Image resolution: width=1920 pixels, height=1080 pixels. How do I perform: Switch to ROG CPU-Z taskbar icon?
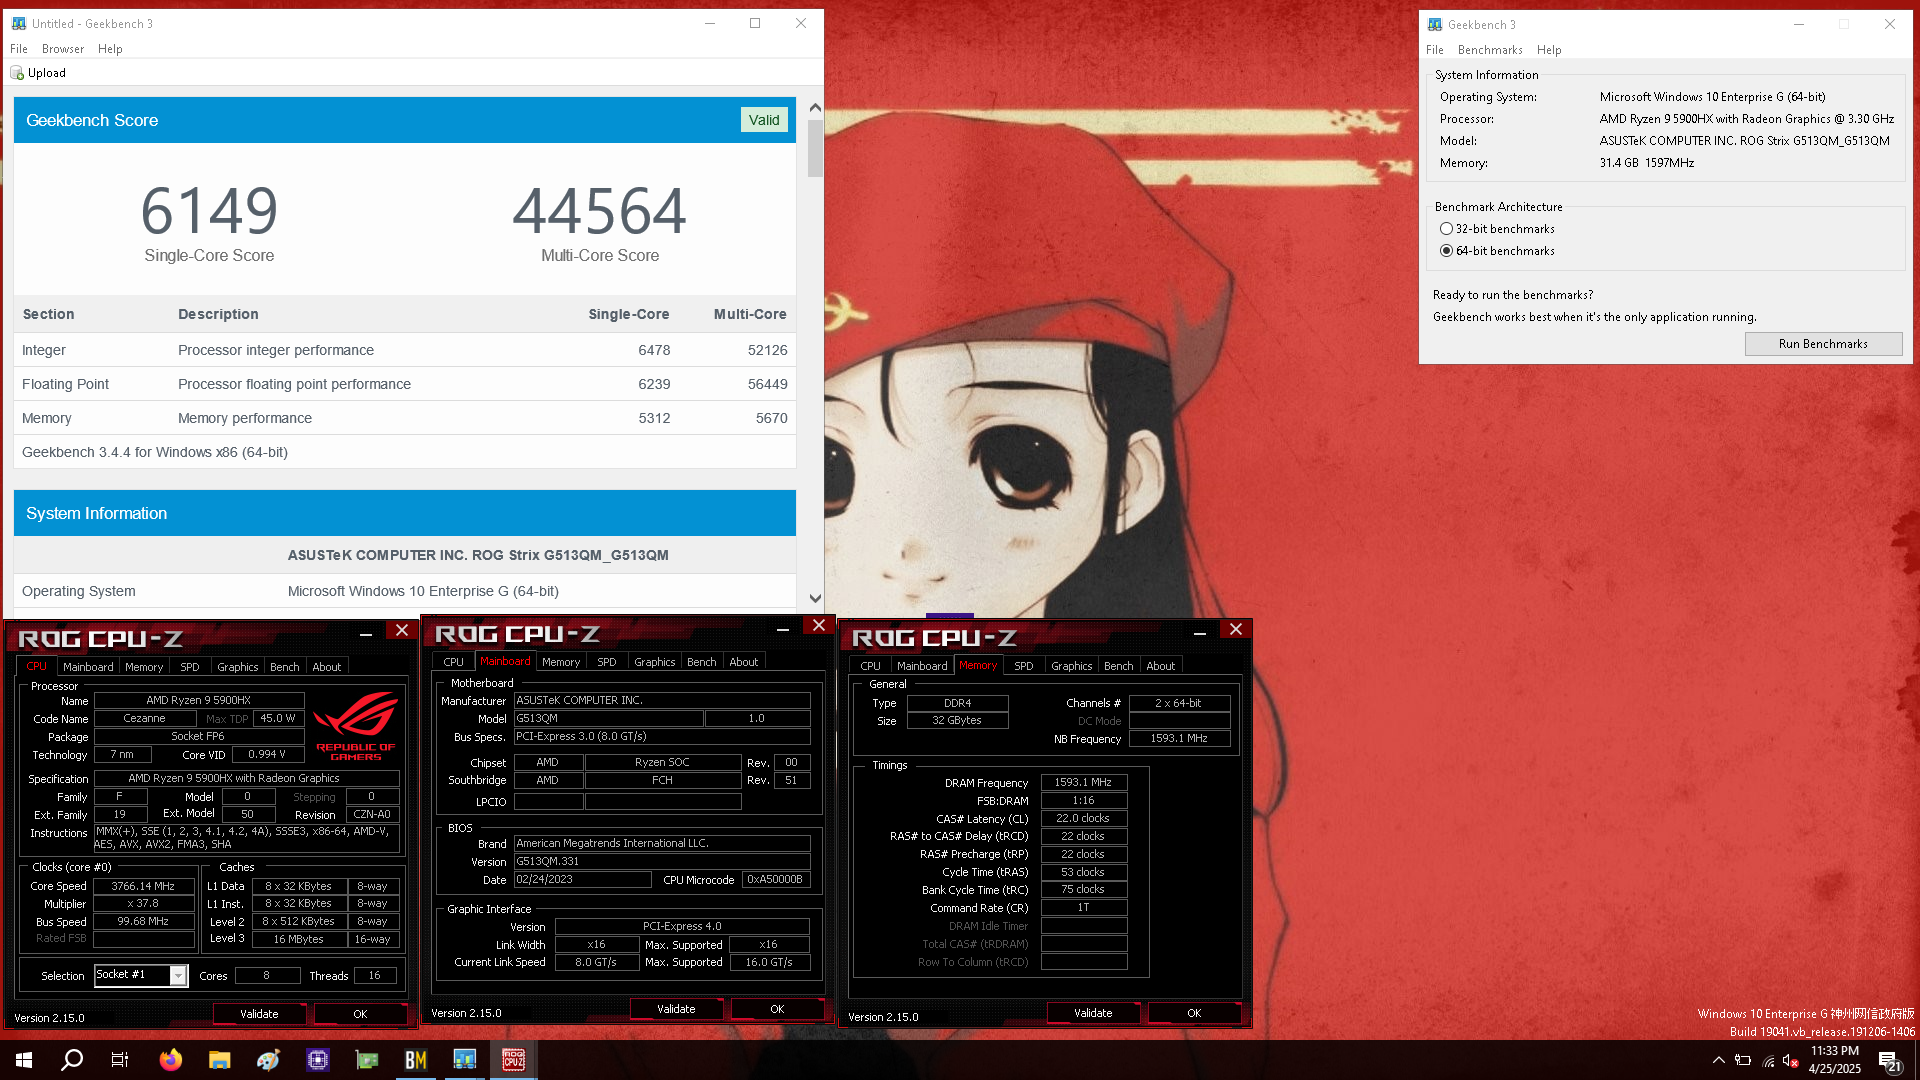(514, 1060)
